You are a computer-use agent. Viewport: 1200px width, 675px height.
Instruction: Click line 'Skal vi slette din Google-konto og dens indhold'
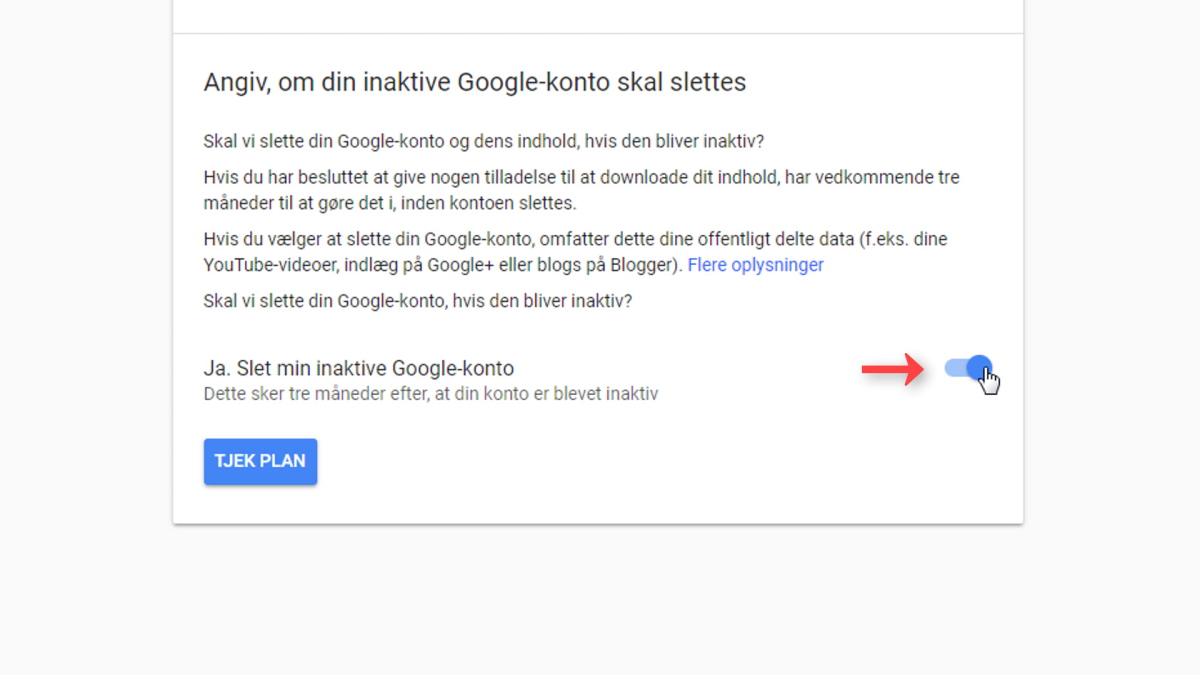click(484, 141)
